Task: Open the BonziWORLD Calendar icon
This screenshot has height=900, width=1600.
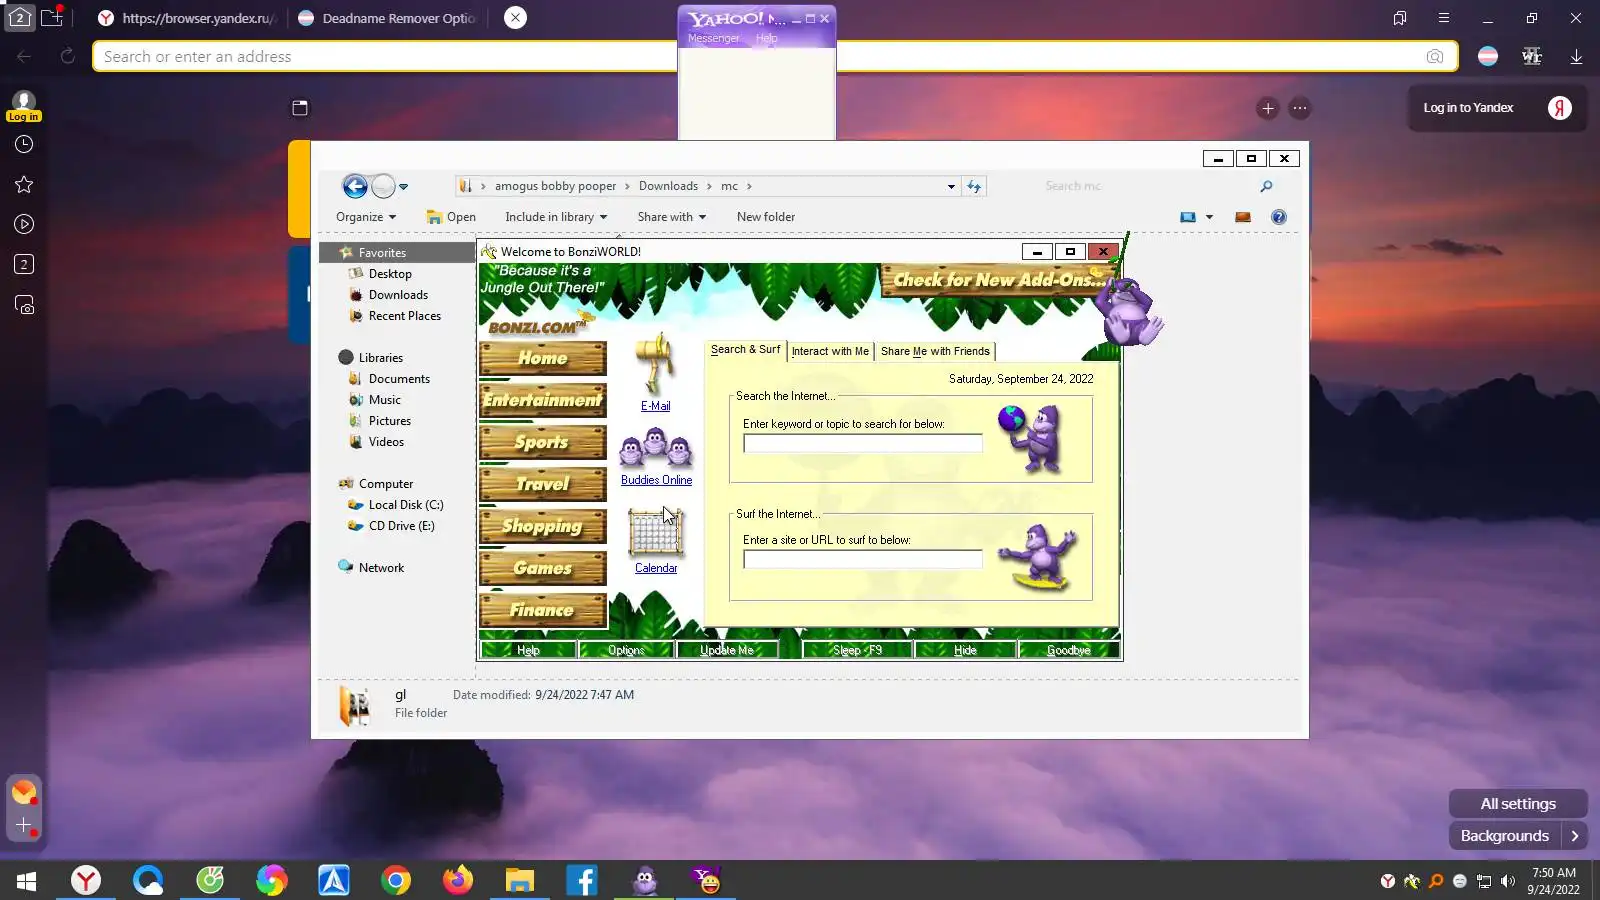Action: [656, 532]
